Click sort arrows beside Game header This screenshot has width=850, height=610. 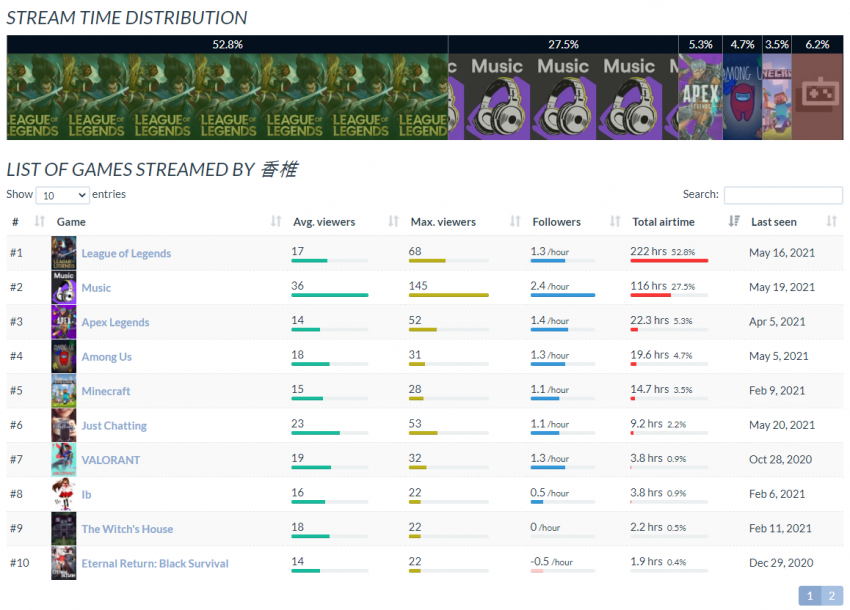click(276, 221)
